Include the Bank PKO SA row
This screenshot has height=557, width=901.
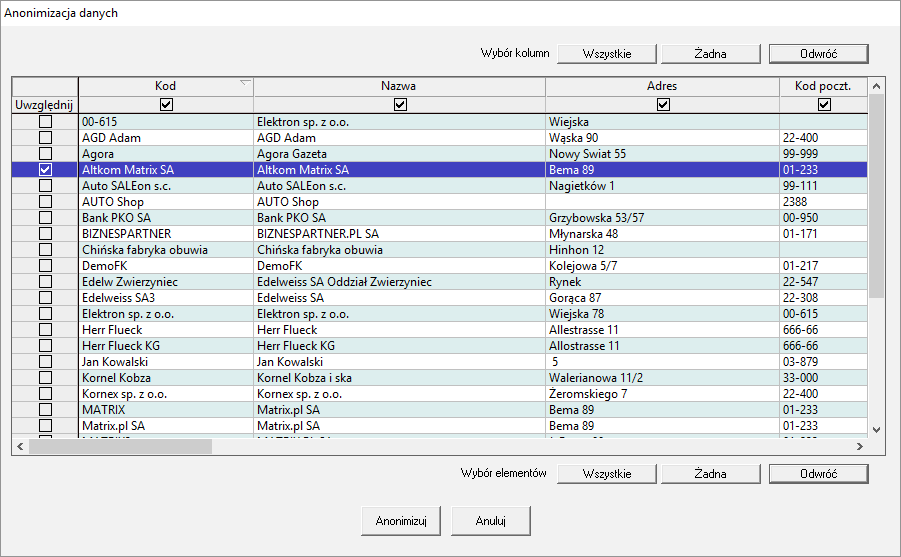45,217
